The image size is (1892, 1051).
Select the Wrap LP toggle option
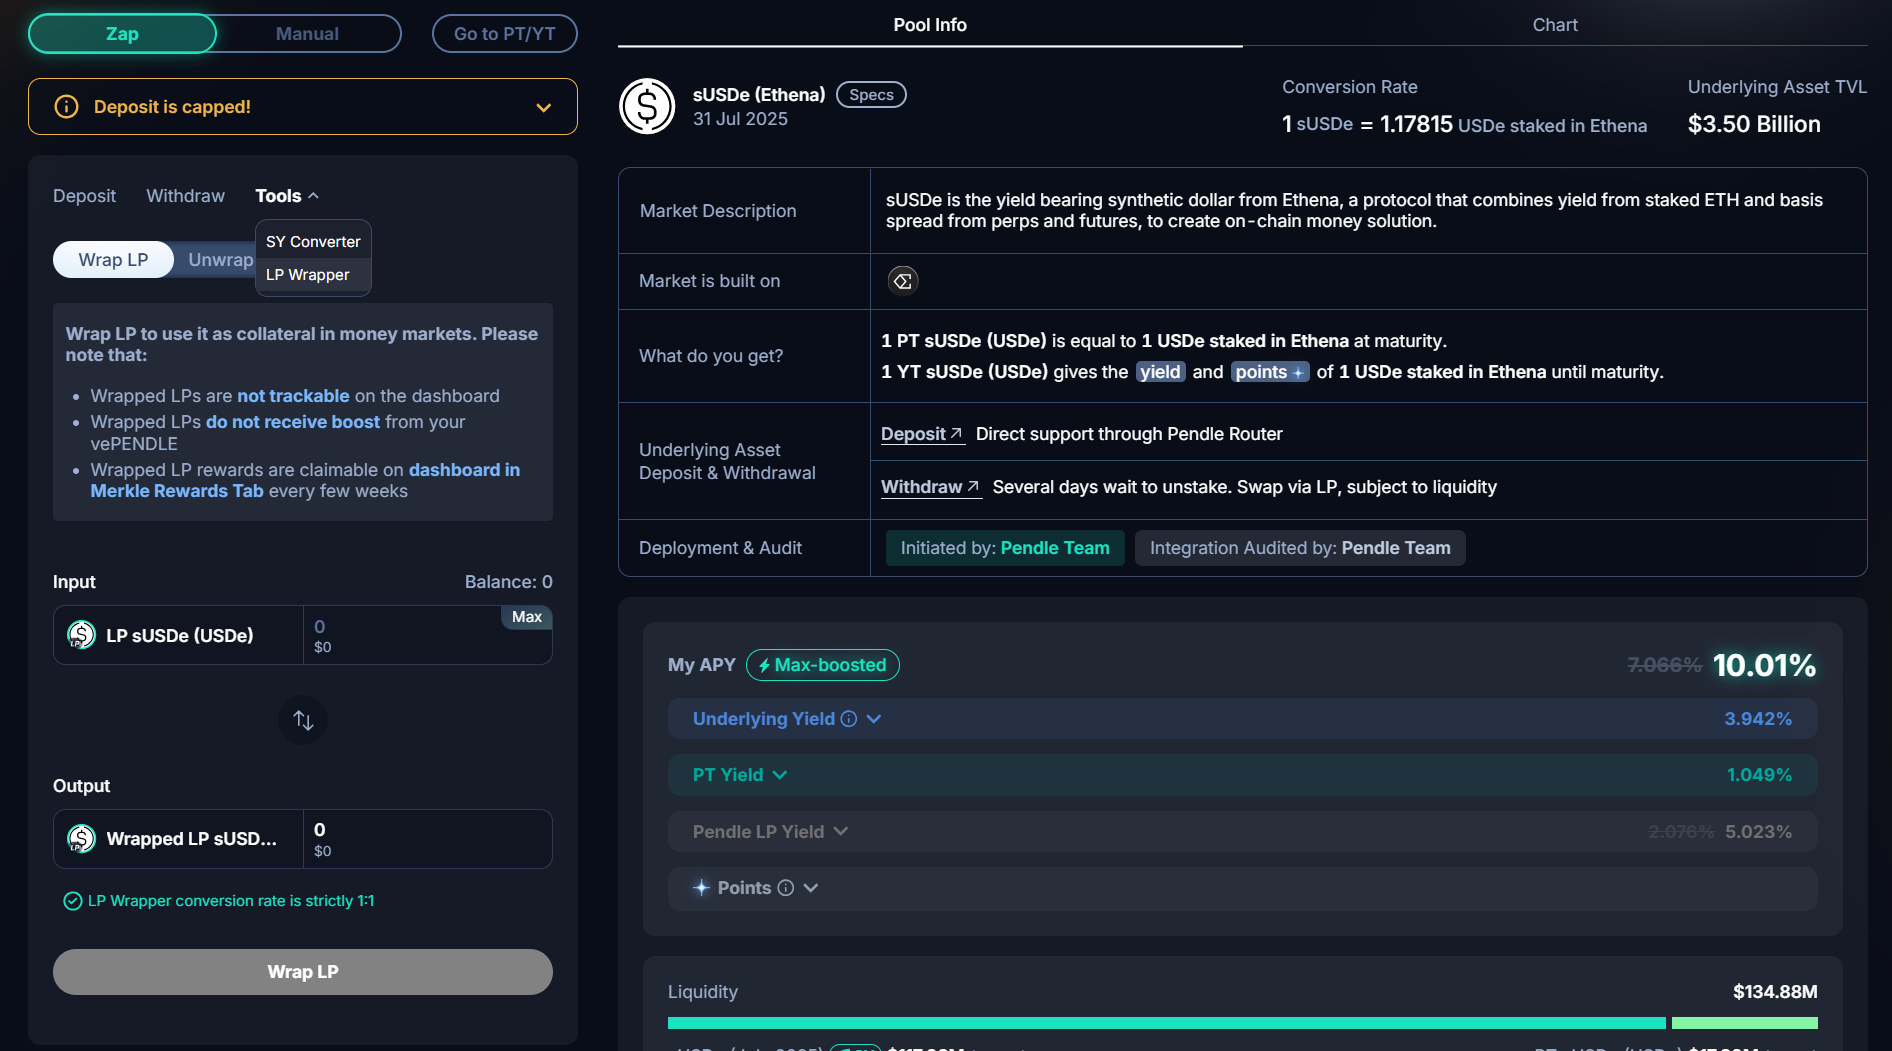pyautogui.click(x=113, y=260)
